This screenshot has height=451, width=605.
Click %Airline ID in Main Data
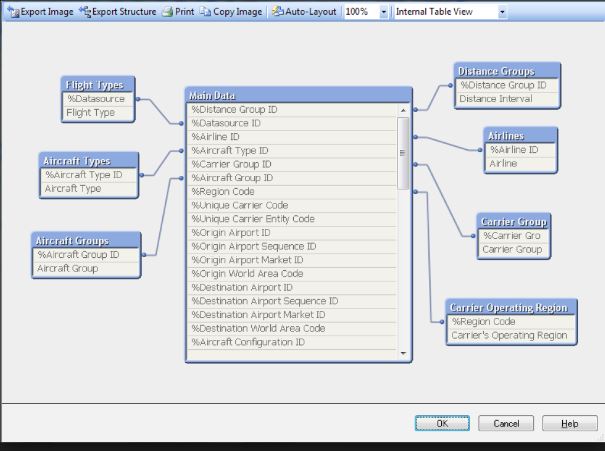[292, 137]
